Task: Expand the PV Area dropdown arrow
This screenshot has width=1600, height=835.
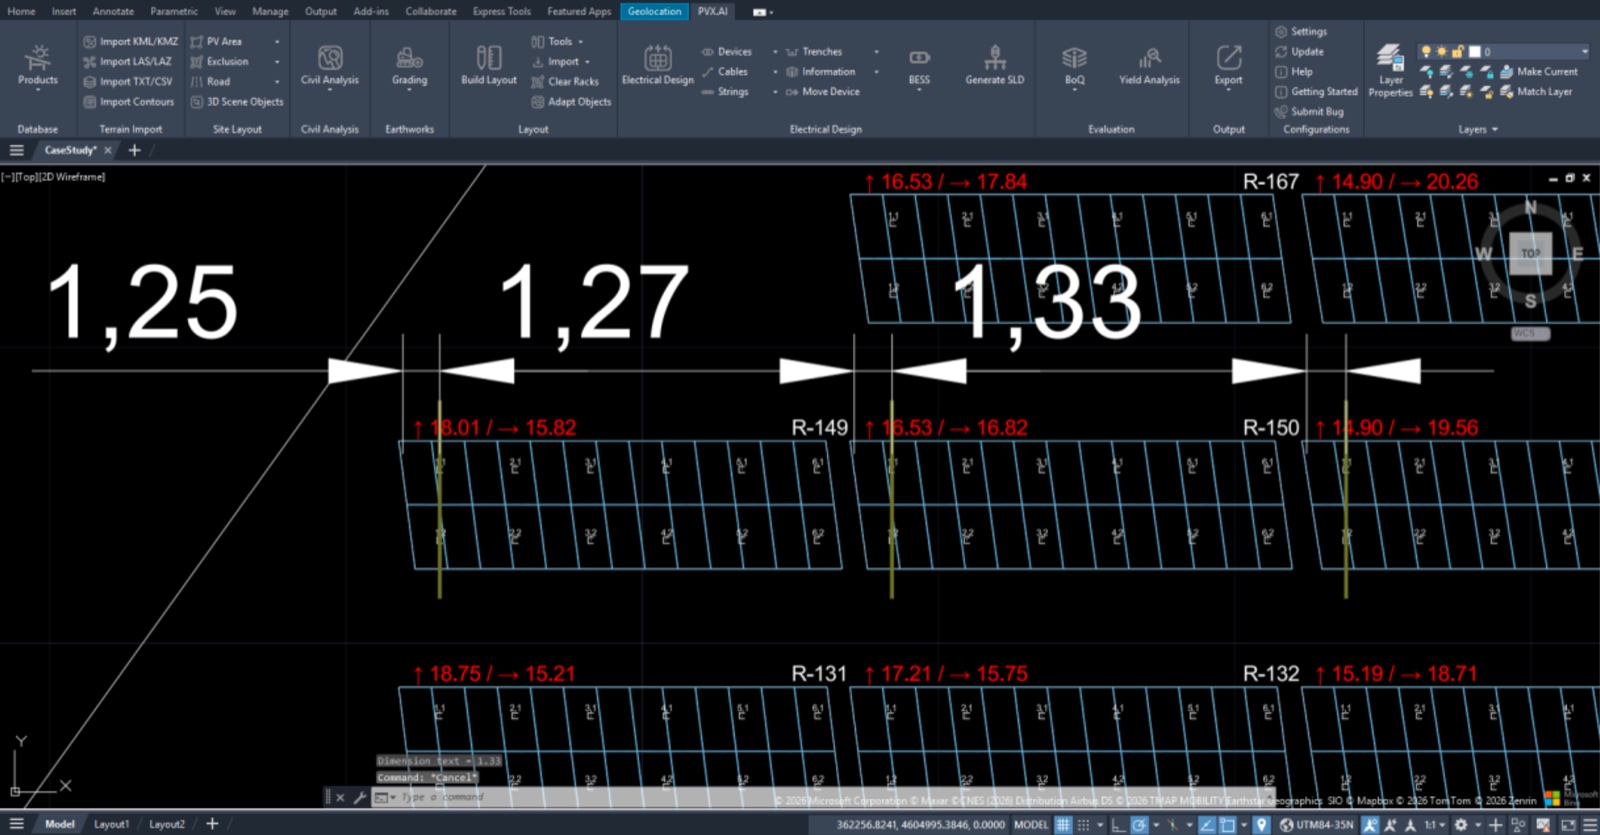Action: [277, 41]
